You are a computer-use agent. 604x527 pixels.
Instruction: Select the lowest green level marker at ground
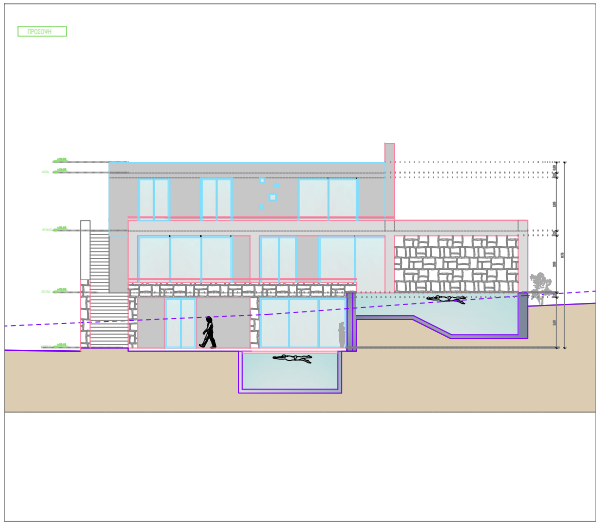(x=60, y=346)
